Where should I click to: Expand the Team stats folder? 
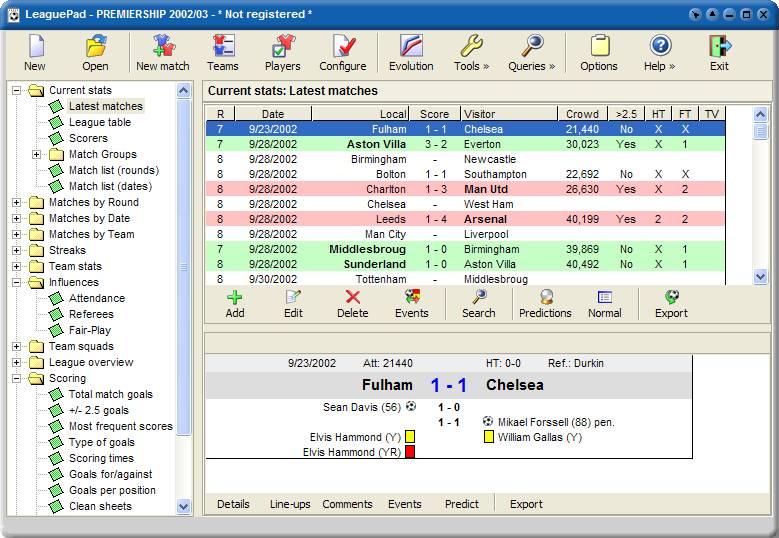point(16,266)
